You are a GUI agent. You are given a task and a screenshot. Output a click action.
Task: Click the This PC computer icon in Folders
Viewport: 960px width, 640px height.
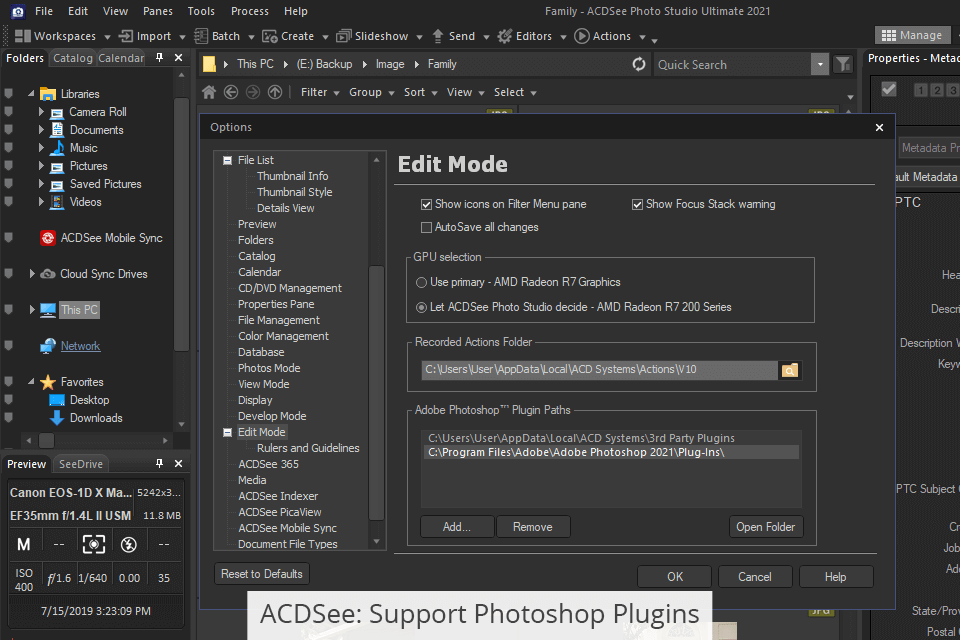[48, 310]
